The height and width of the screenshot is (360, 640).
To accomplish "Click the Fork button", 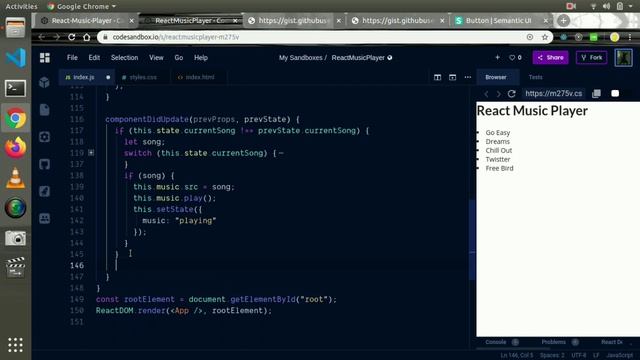I will pos(591,58).
